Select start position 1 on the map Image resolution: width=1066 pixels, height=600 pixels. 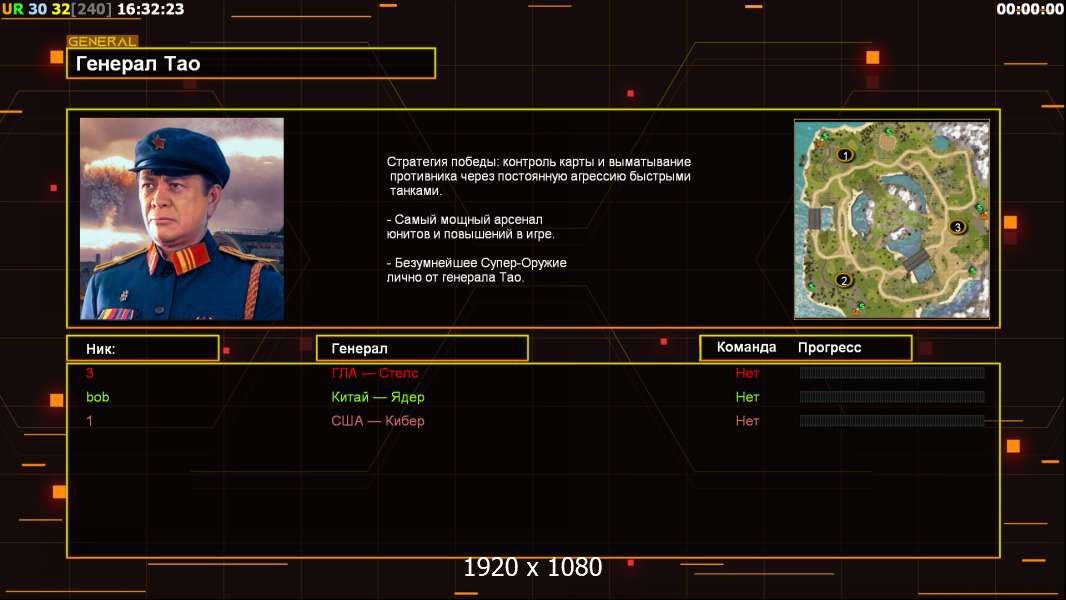pos(845,155)
